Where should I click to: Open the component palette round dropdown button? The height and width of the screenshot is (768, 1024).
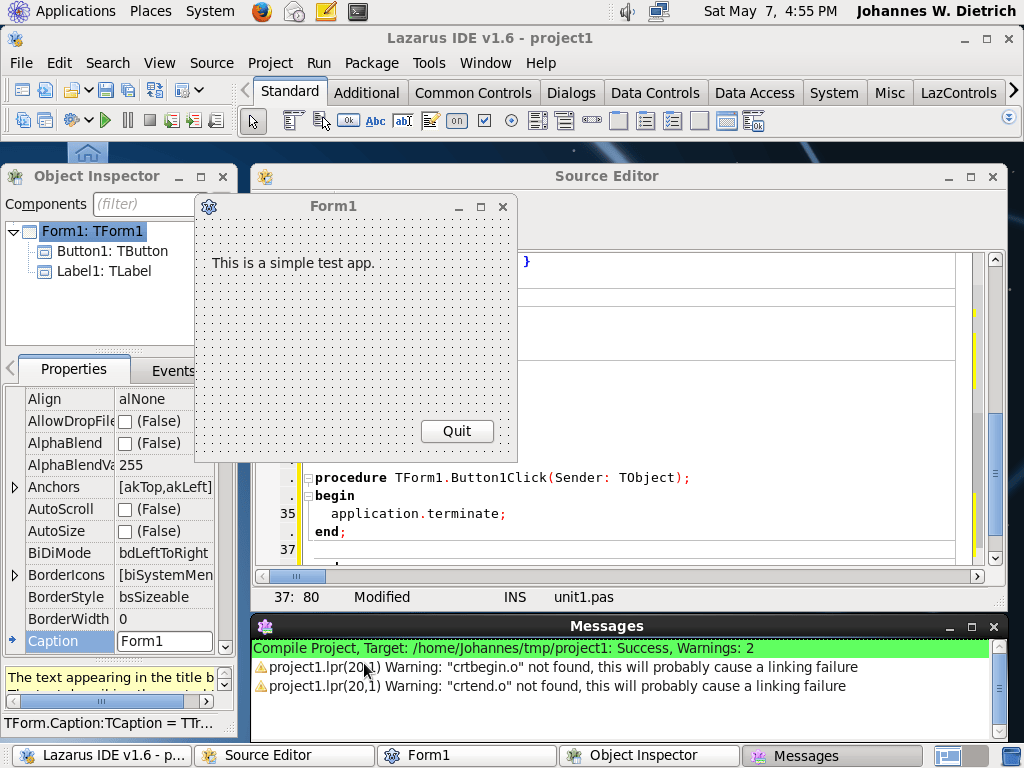pyautogui.click(x=1009, y=117)
